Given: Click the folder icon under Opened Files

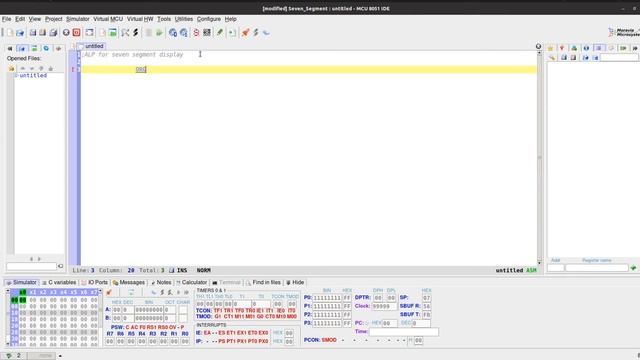Looking at the screenshot, I should click(11, 68).
